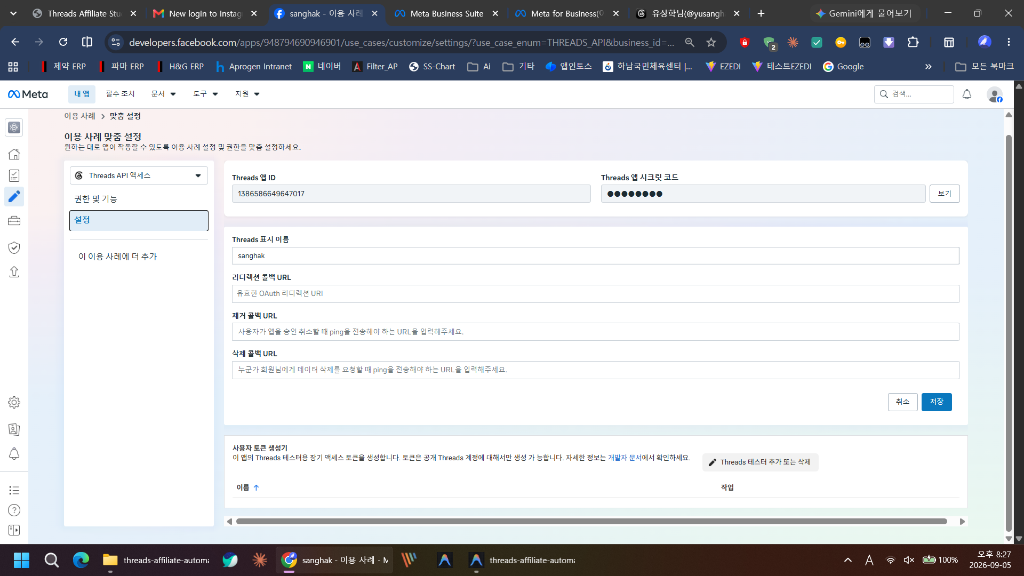Switch to Threads Affiliate Studio tab
Image resolution: width=1024 pixels, height=576 pixels.
84,13
